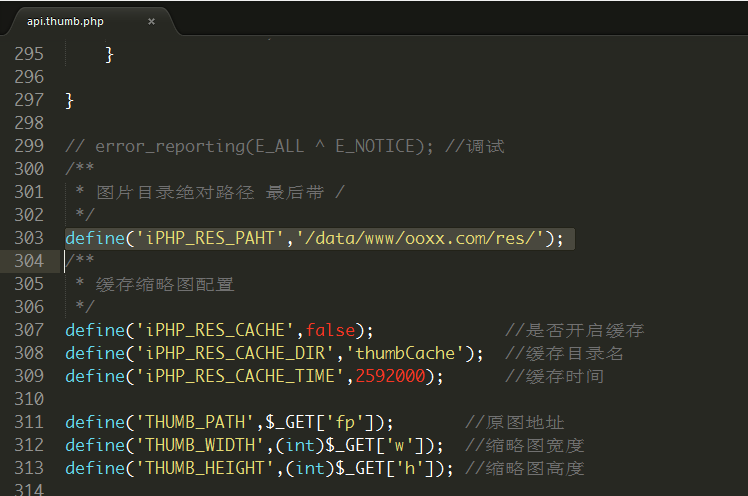Click the define keyword on line 303
The height and width of the screenshot is (496, 748).
(x=95, y=238)
